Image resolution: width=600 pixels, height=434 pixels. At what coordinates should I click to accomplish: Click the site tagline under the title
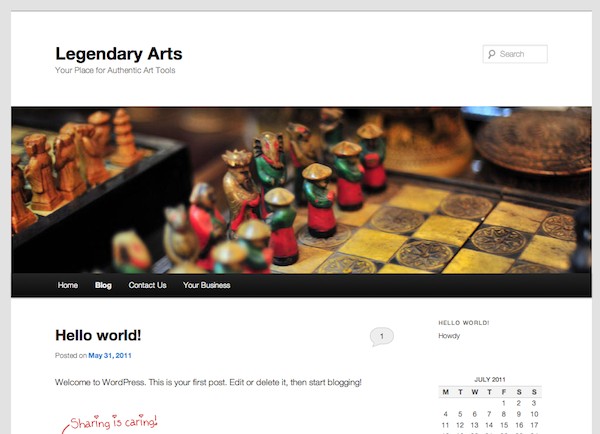pos(115,70)
